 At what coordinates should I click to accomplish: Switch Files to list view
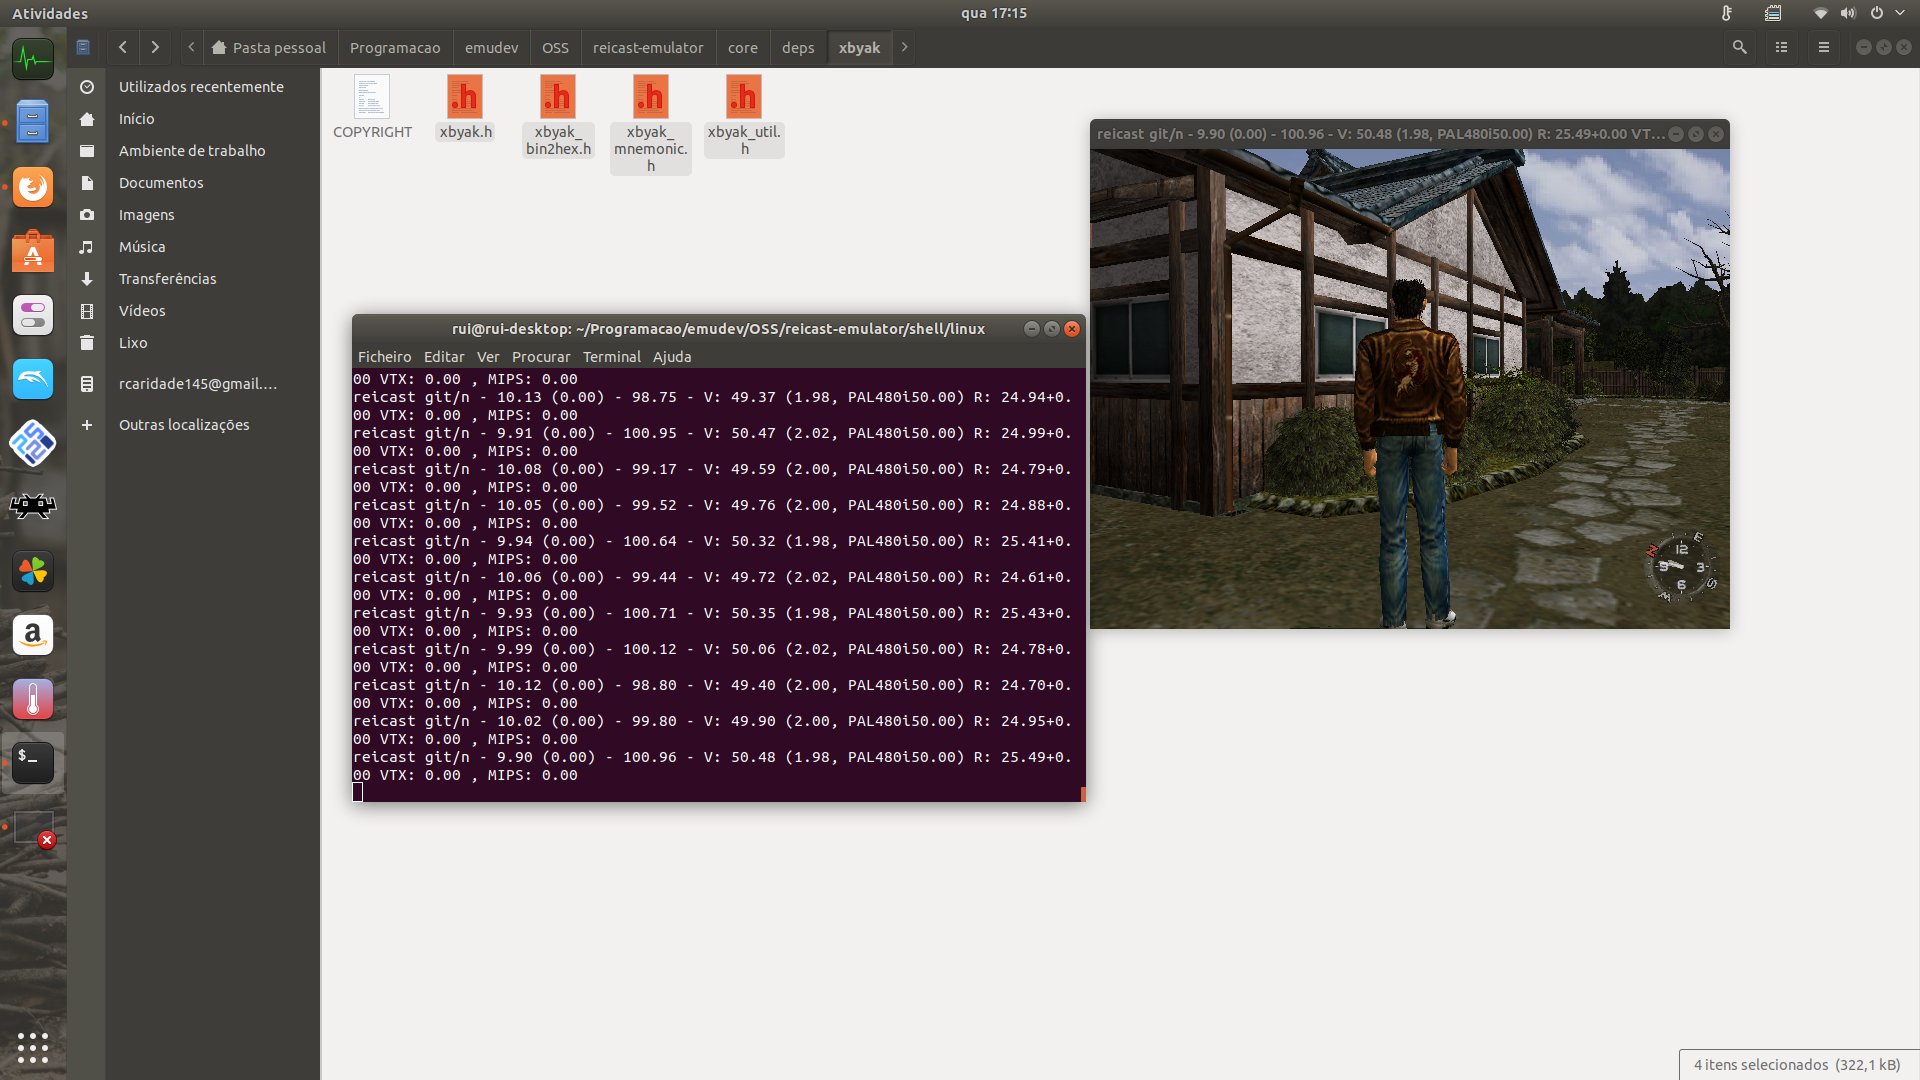(1781, 47)
